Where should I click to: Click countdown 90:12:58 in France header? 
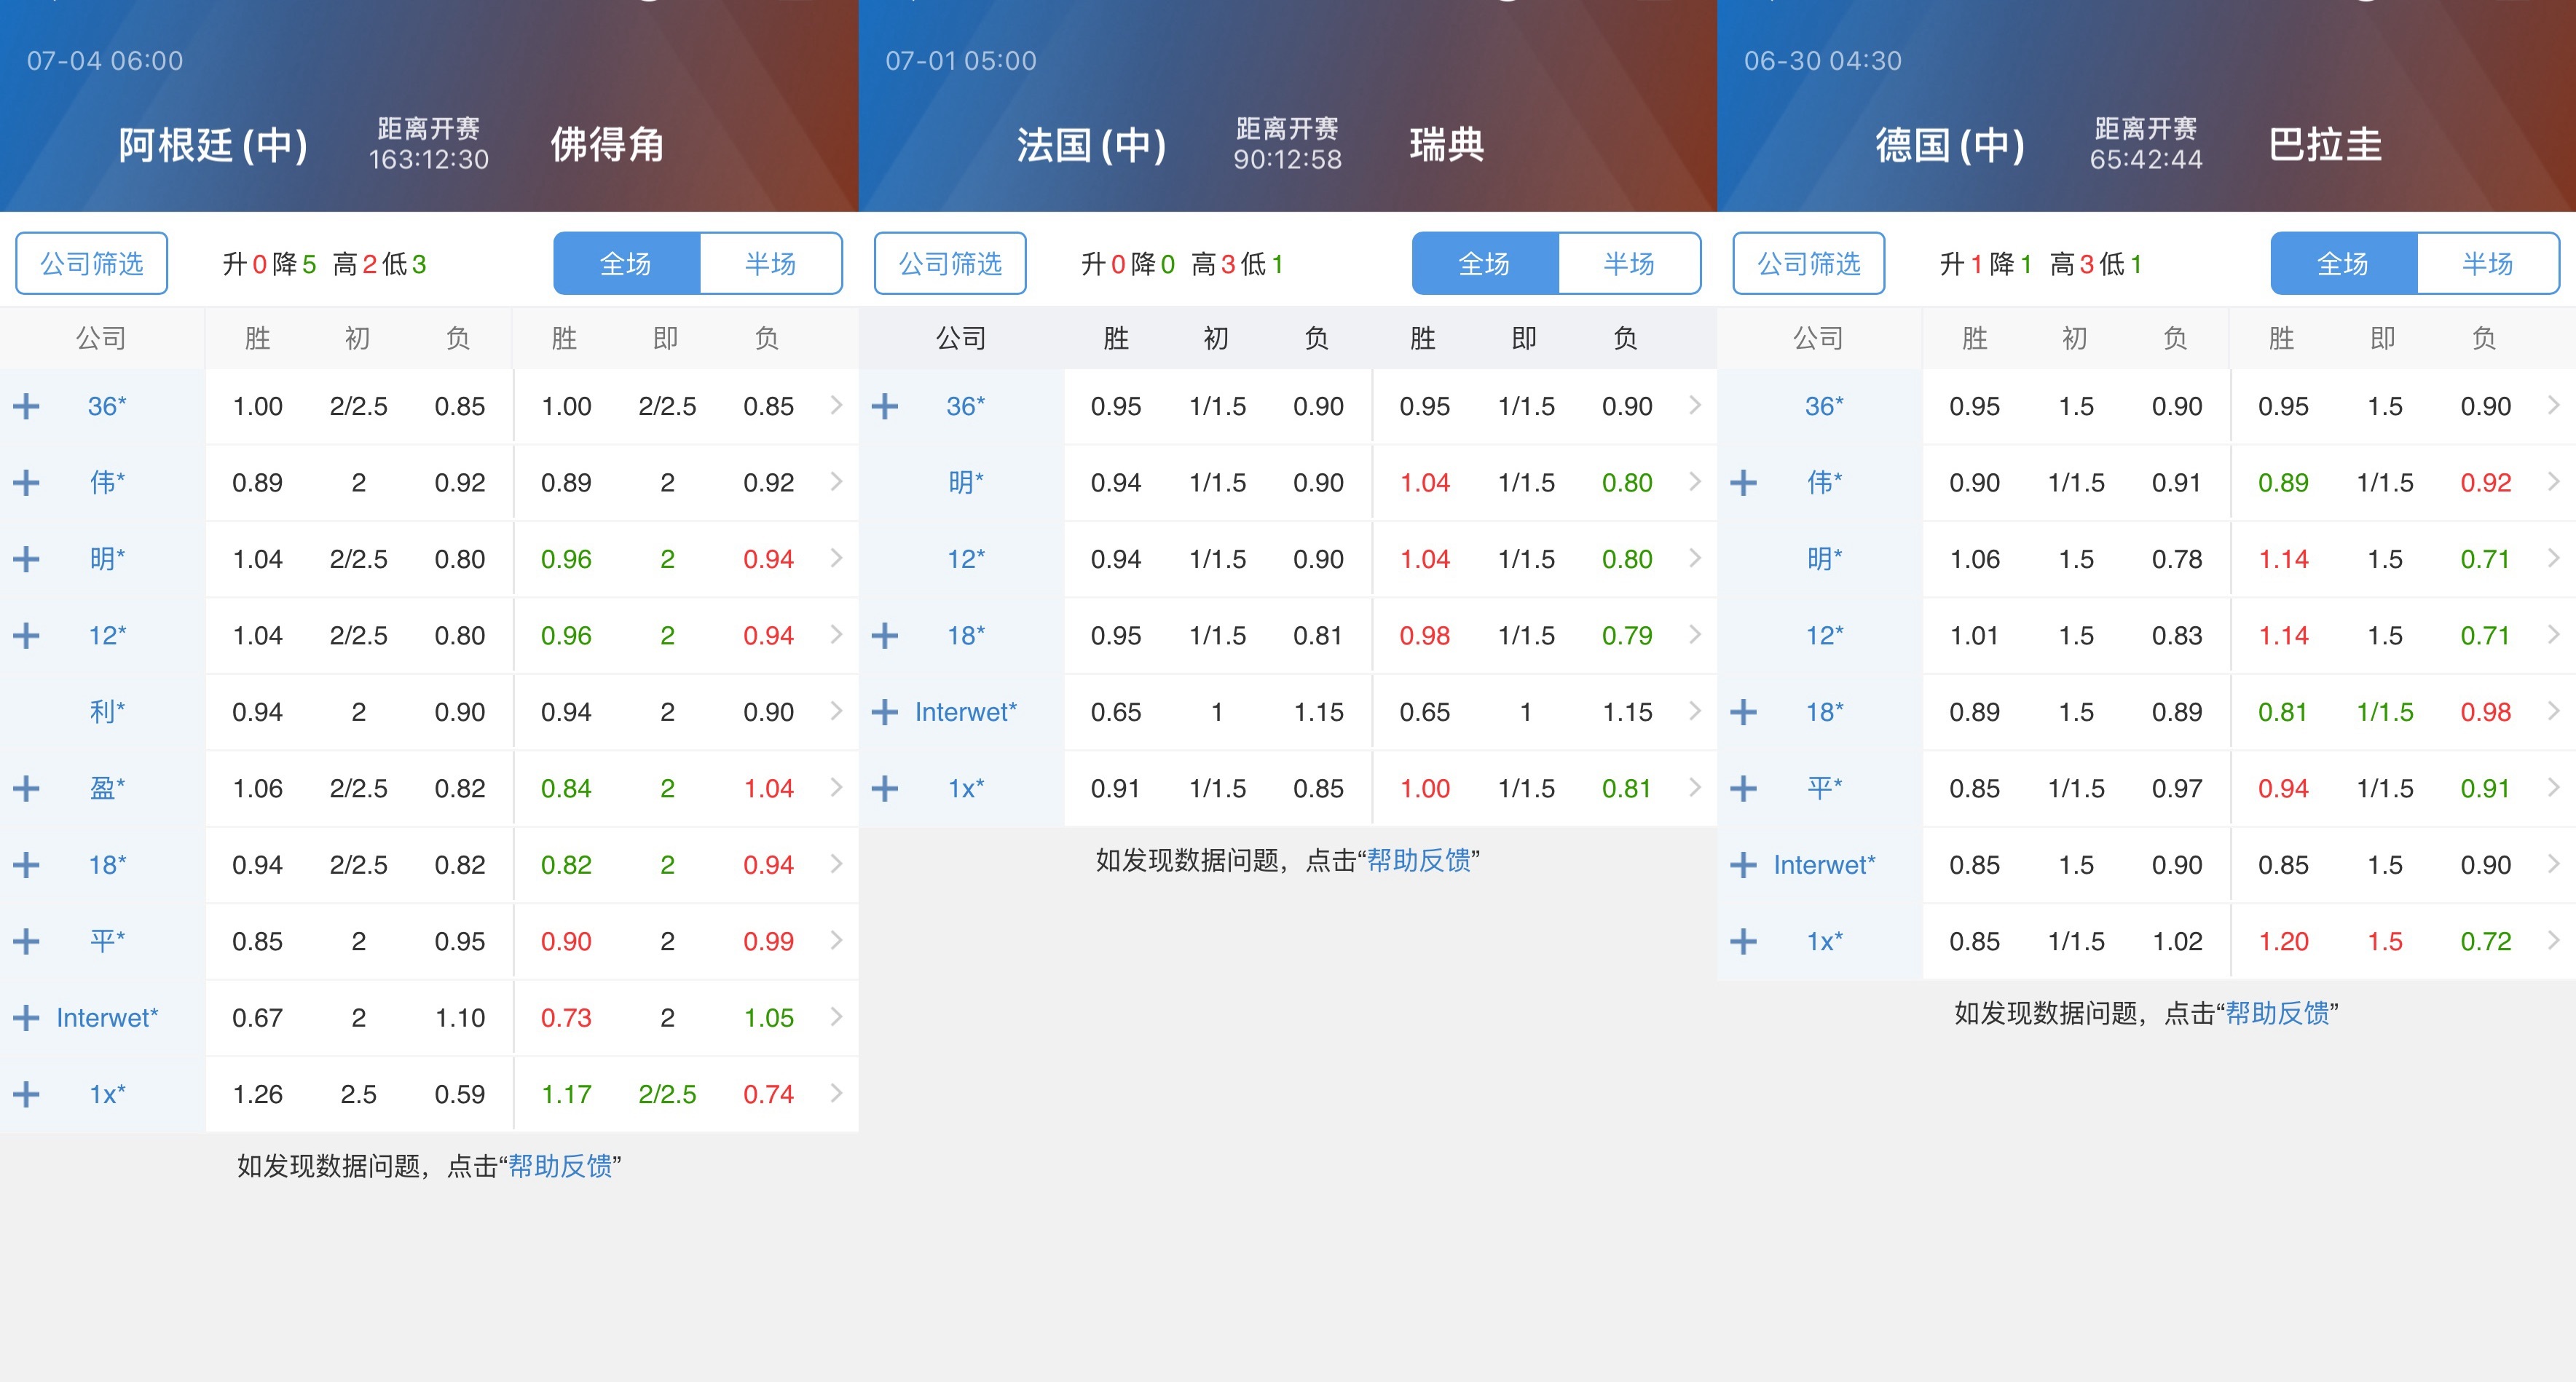coord(1287,160)
